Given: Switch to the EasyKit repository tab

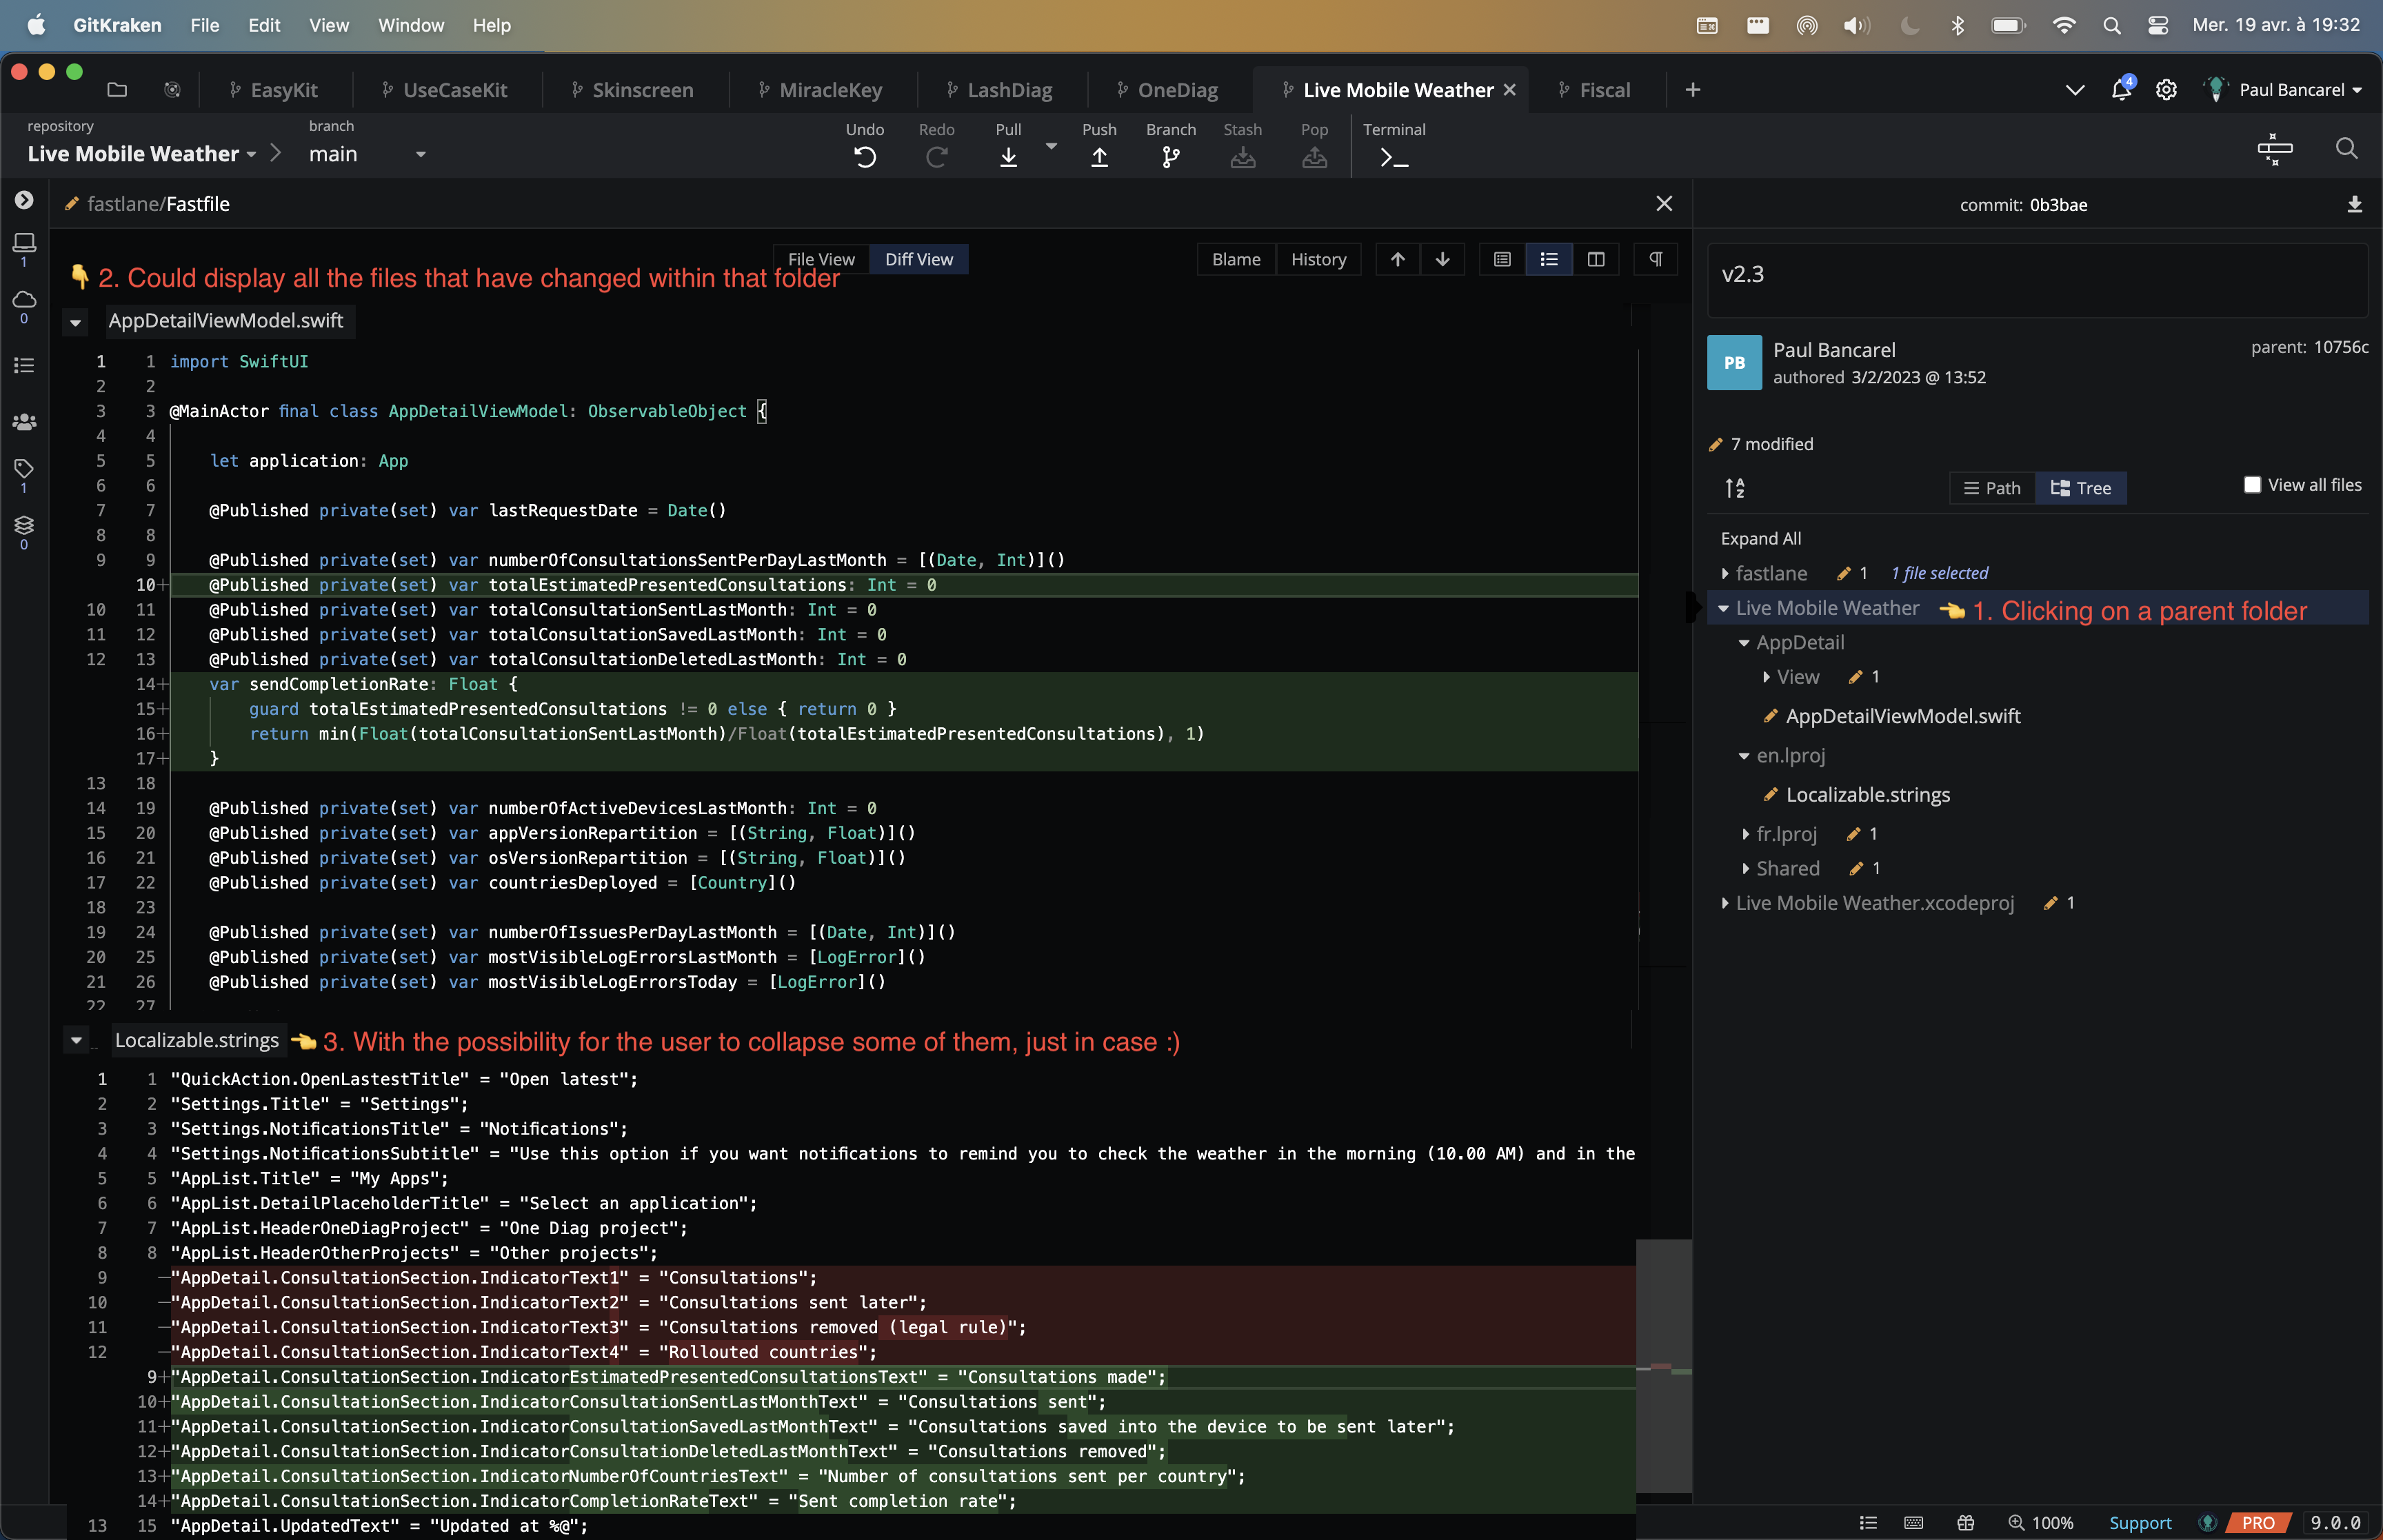Looking at the screenshot, I should [274, 90].
